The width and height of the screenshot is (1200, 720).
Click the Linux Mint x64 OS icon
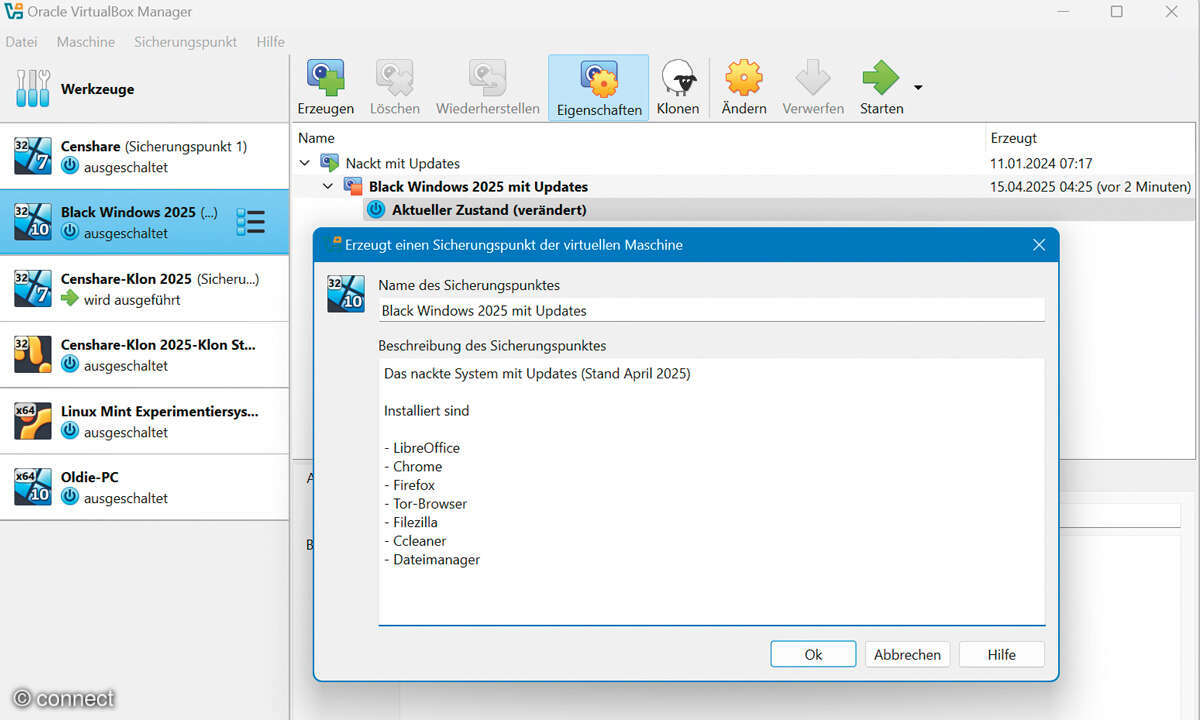click(x=33, y=421)
